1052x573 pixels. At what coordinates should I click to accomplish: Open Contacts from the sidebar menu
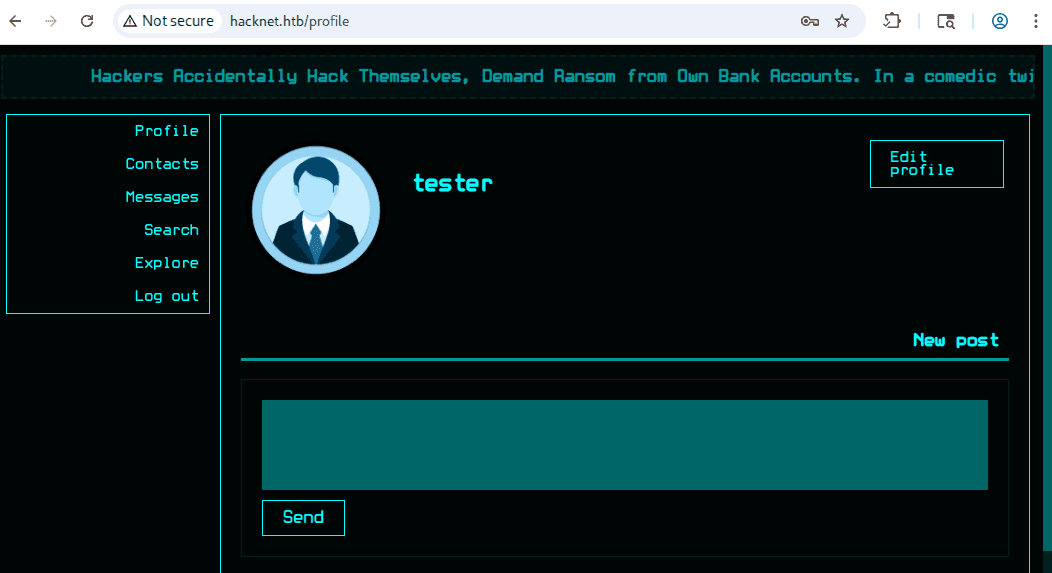coord(162,164)
